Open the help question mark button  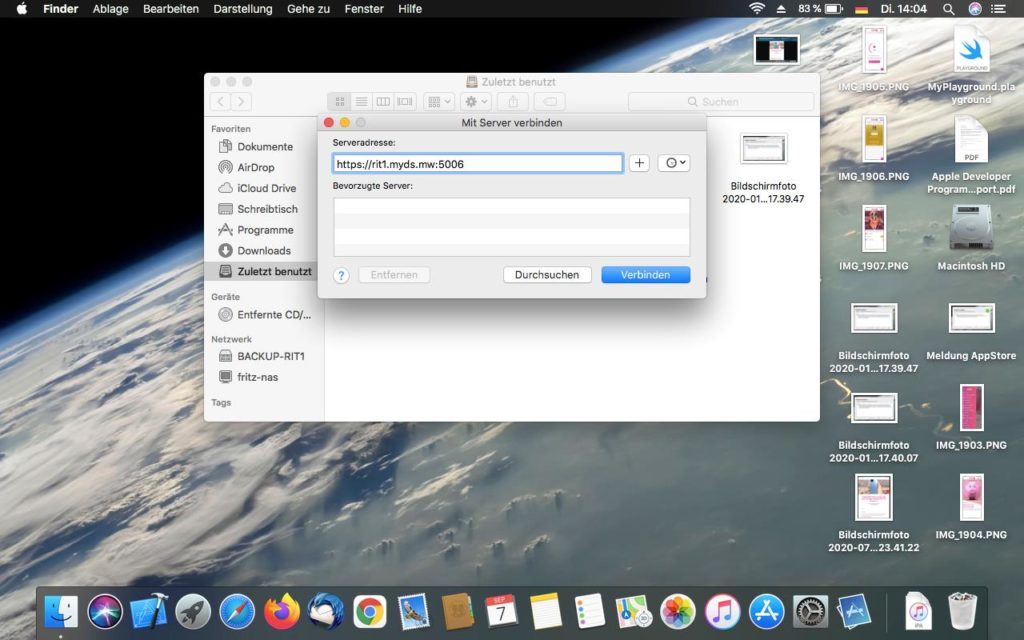point(341,276)
